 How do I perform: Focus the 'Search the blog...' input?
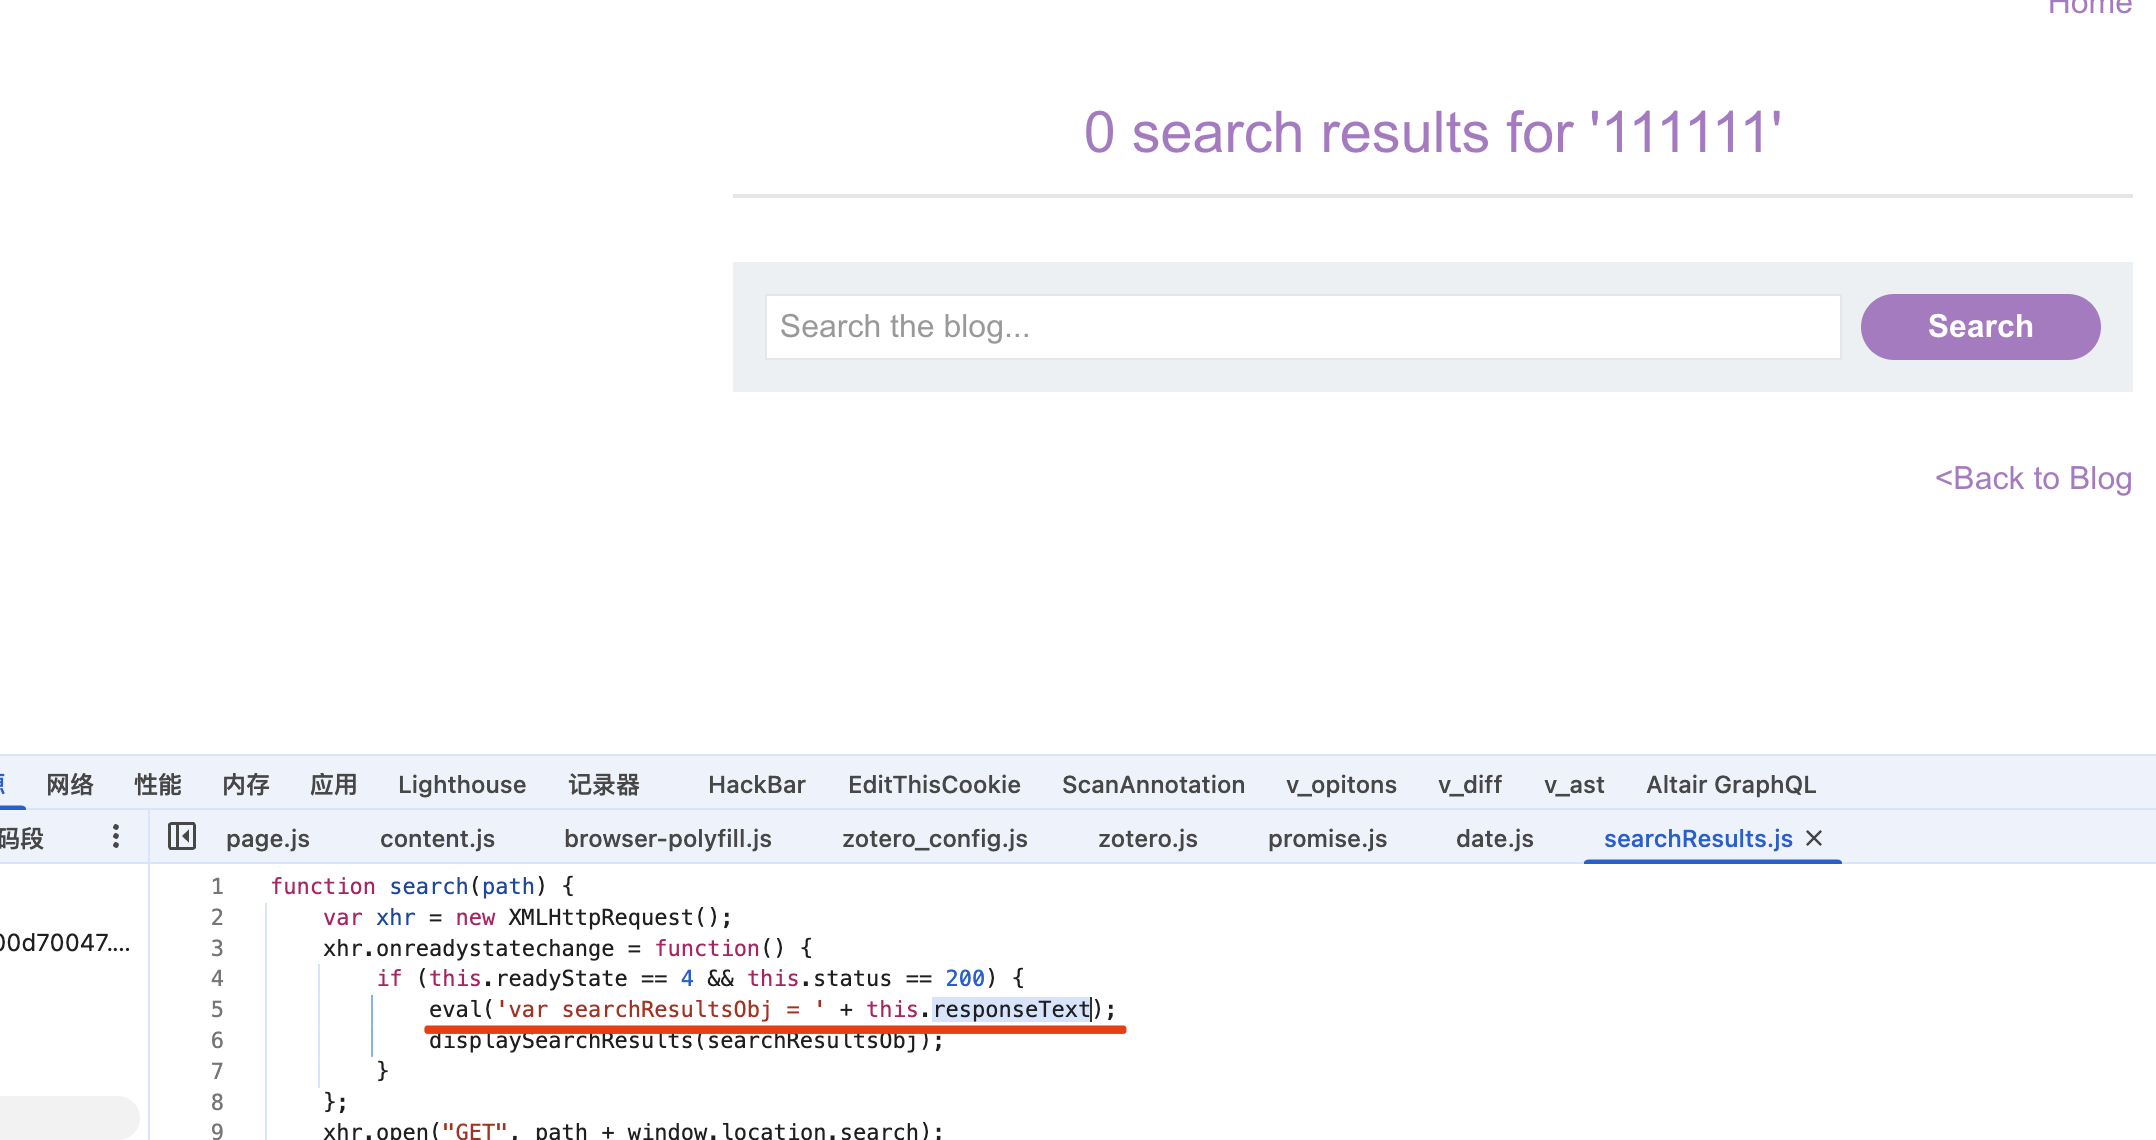coord(1302,326)
